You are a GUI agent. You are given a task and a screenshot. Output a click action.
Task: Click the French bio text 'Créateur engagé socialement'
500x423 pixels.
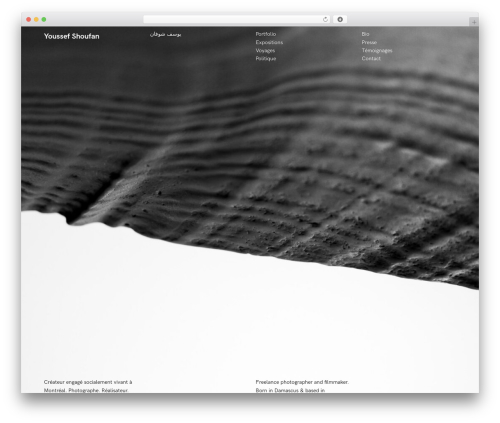(78, 382)
